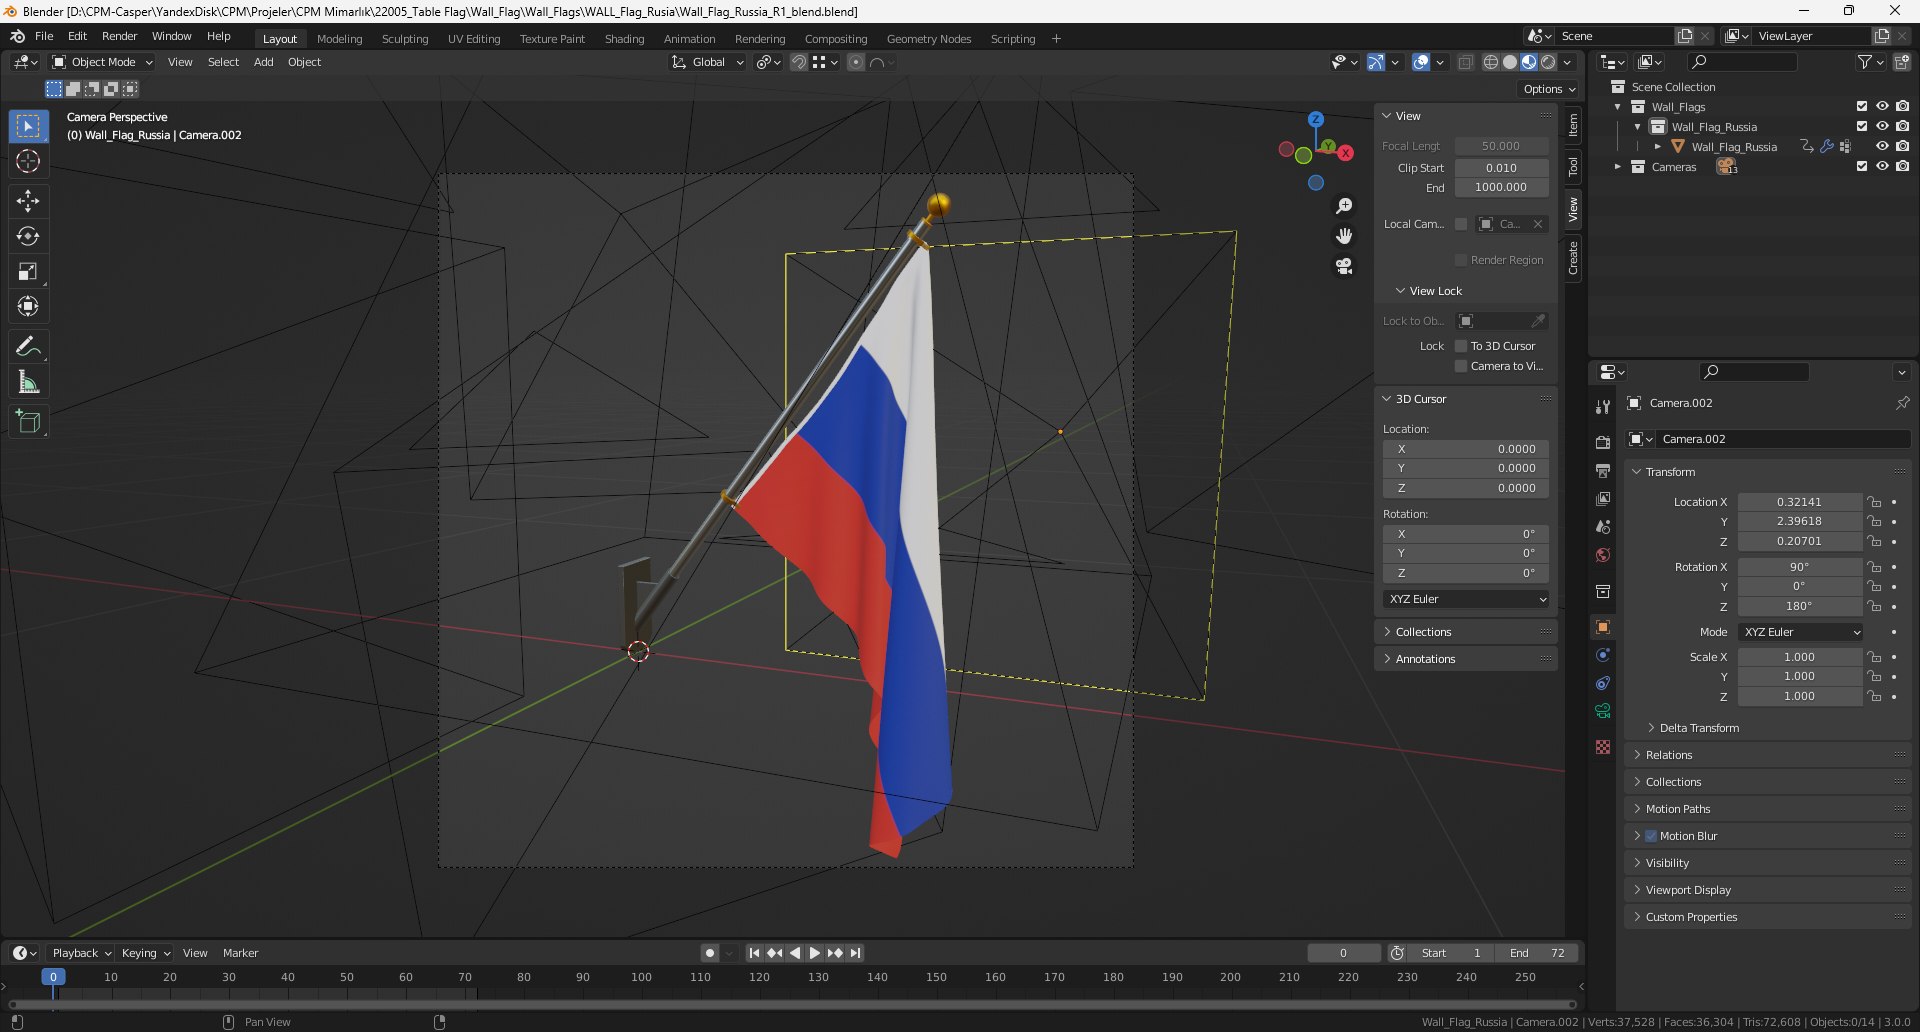1920x1032 pixels.
Task: Switch to wireframe viewport shading
Action: point(1491,62)
